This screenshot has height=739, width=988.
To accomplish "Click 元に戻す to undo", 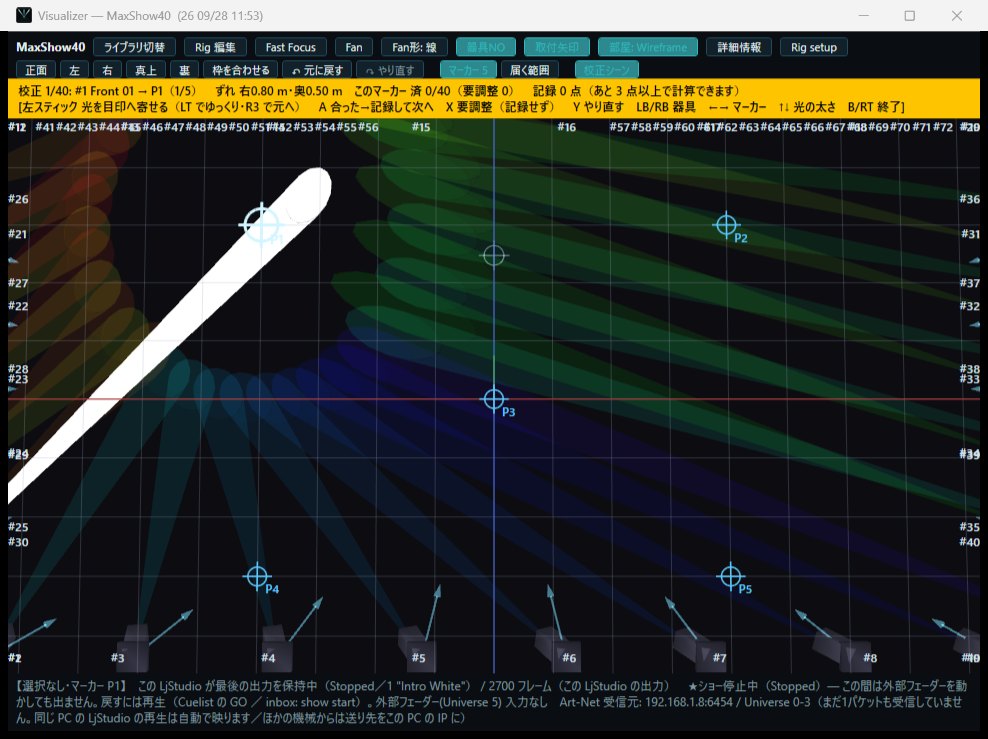I will 317,69.
